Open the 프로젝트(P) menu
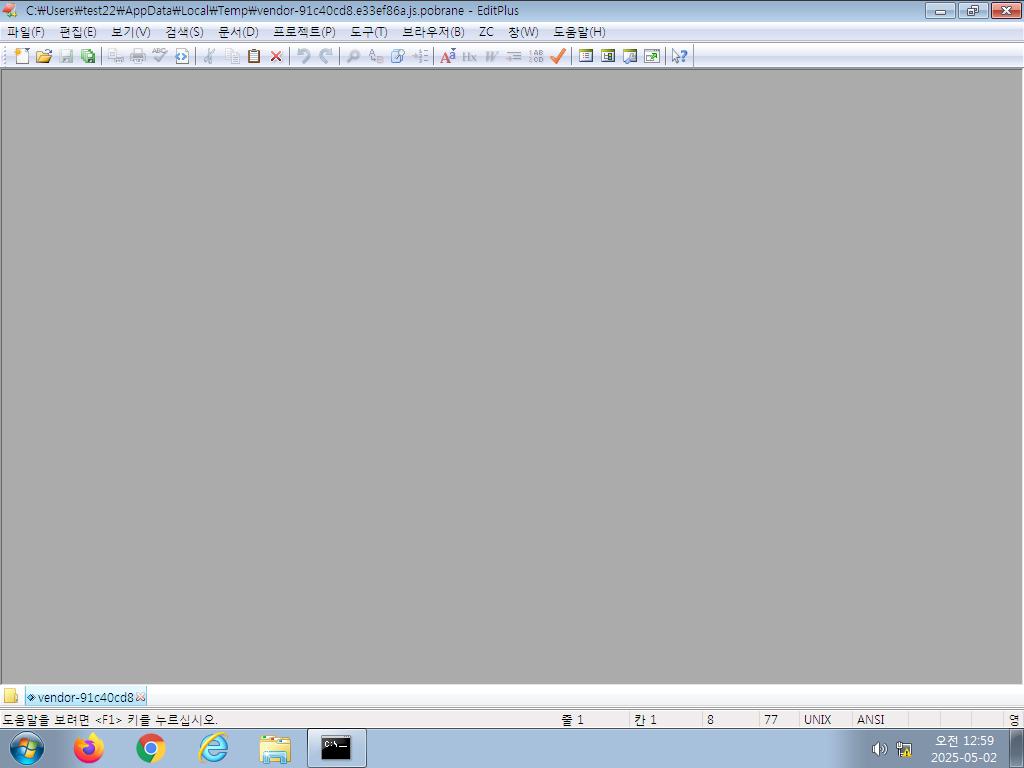 304,32
